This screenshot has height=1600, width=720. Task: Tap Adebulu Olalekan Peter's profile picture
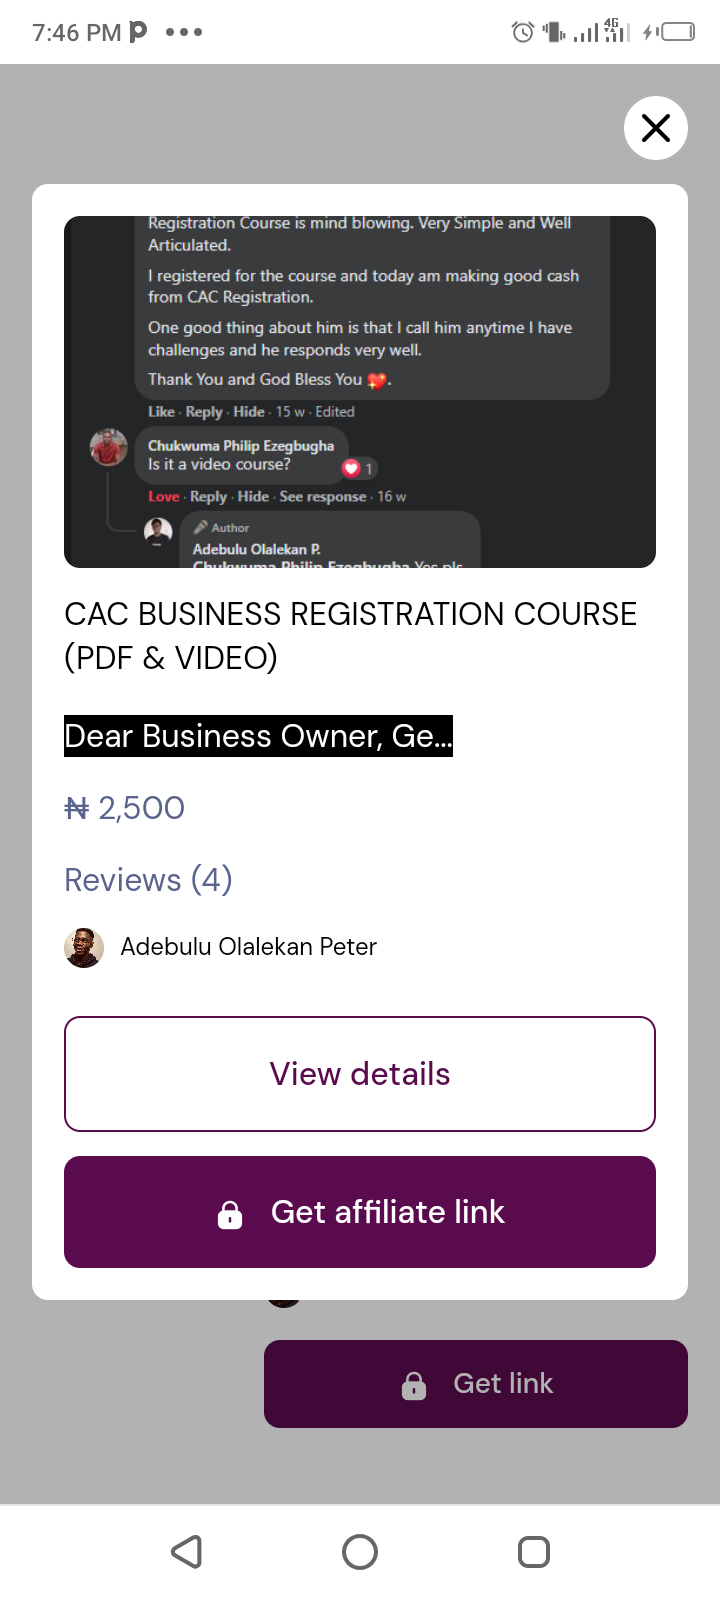click(84, 948)
